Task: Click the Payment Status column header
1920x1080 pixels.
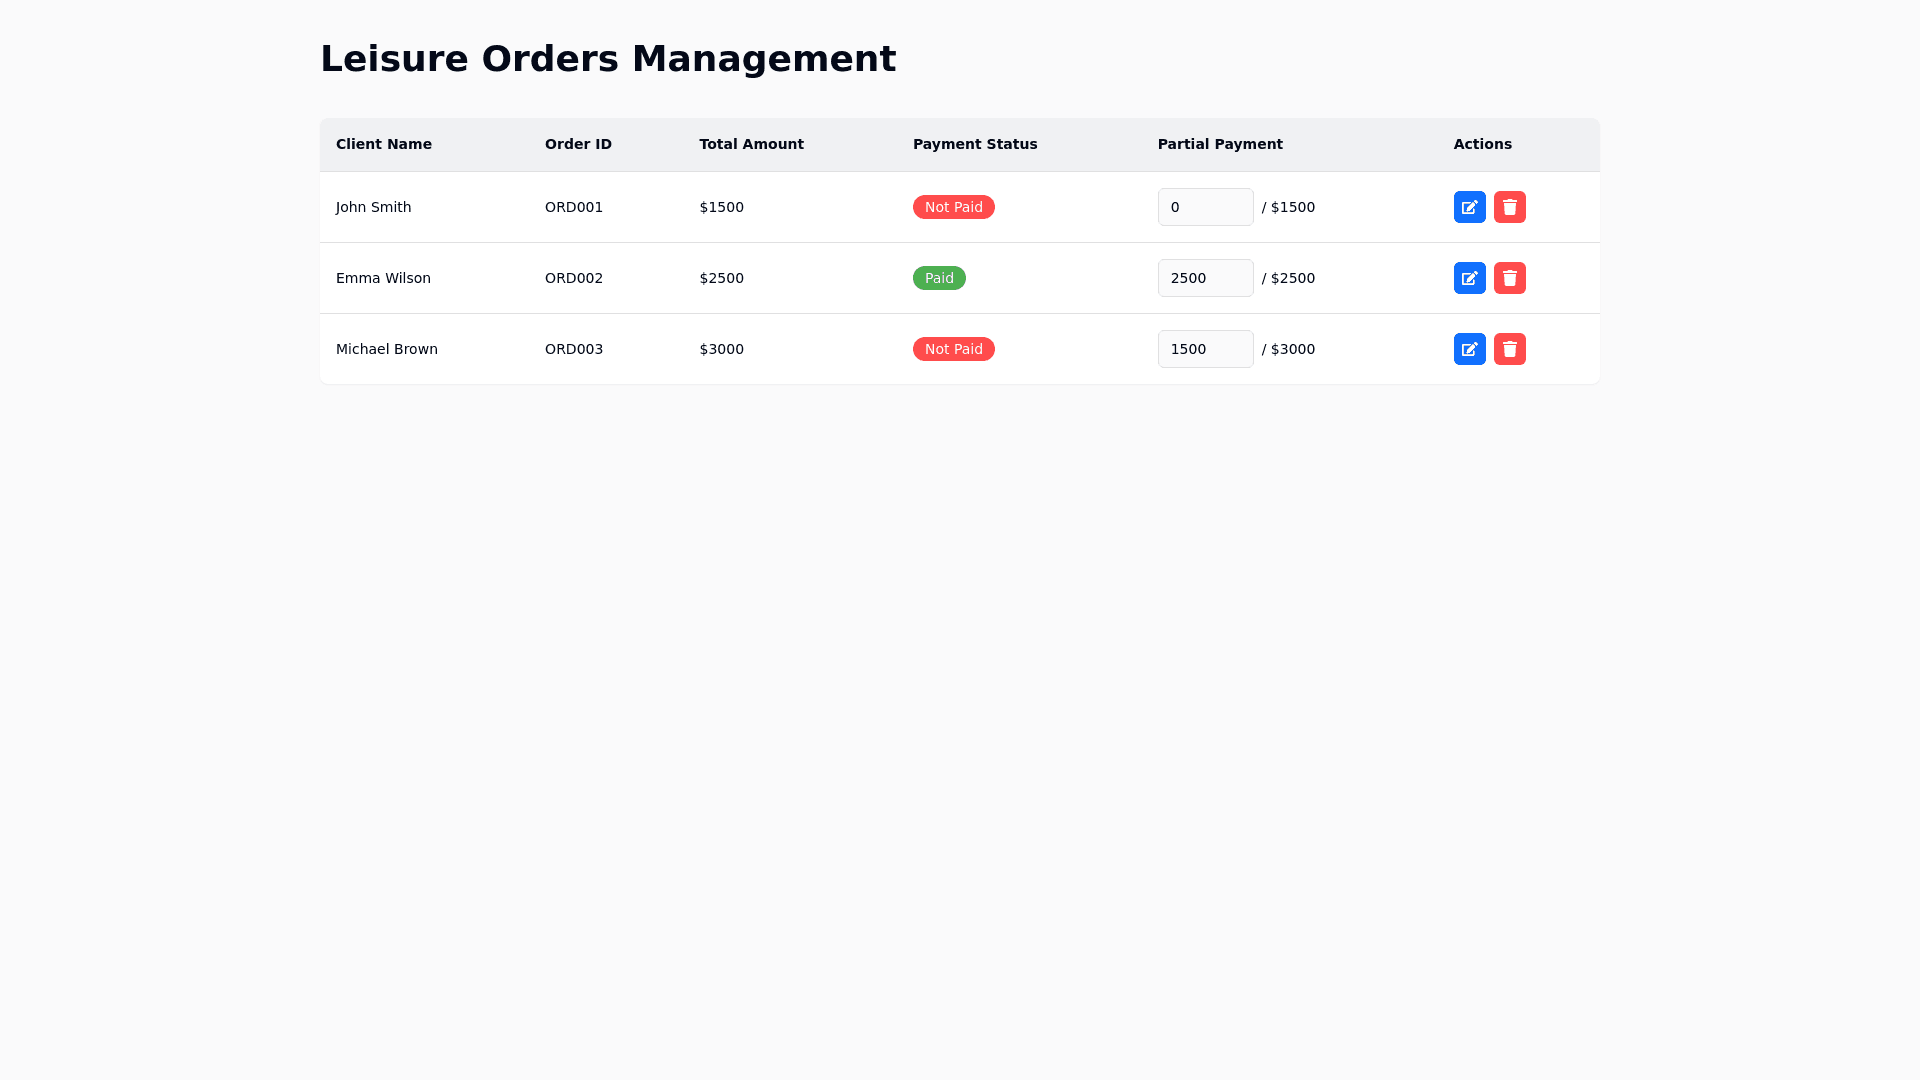Action: (975, 144)
